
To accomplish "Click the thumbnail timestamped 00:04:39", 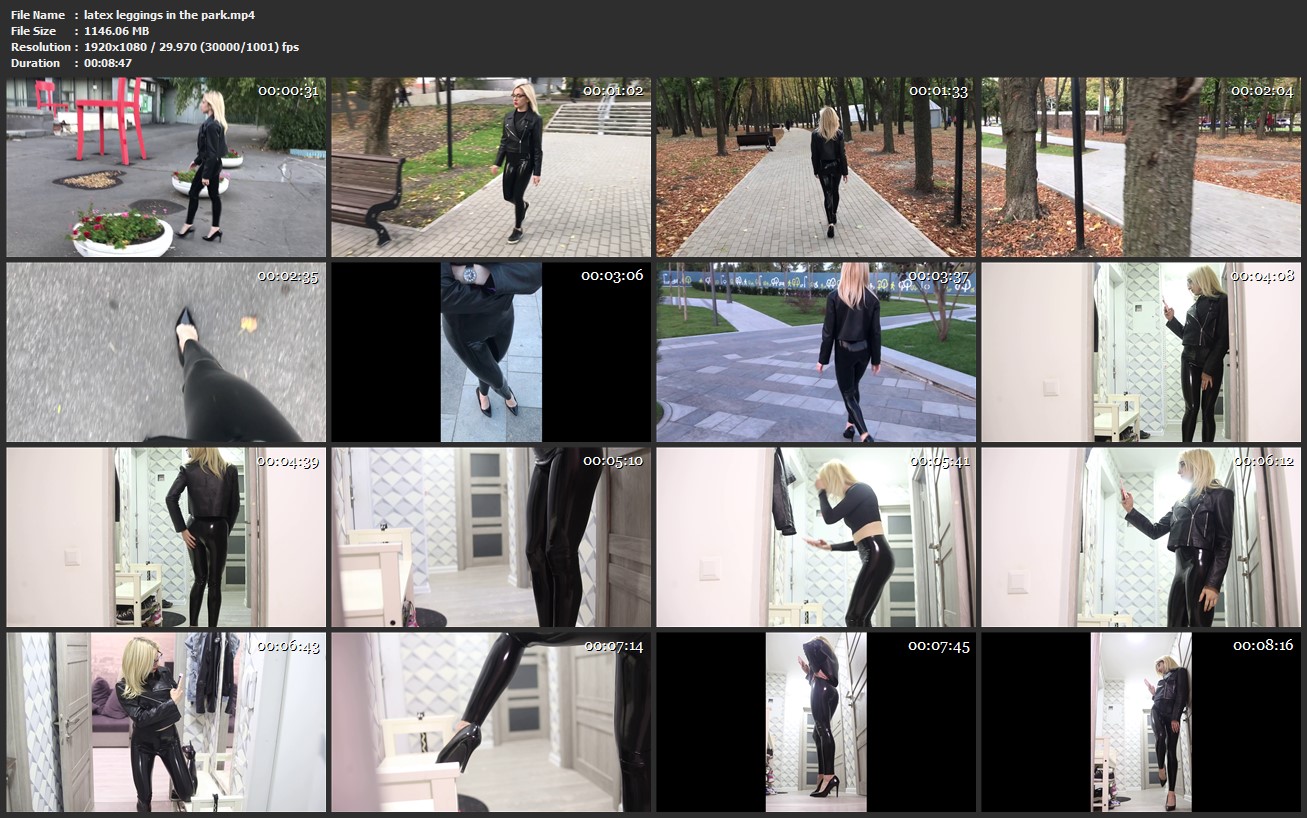I will pyautogui.click(x=166, y=537).
